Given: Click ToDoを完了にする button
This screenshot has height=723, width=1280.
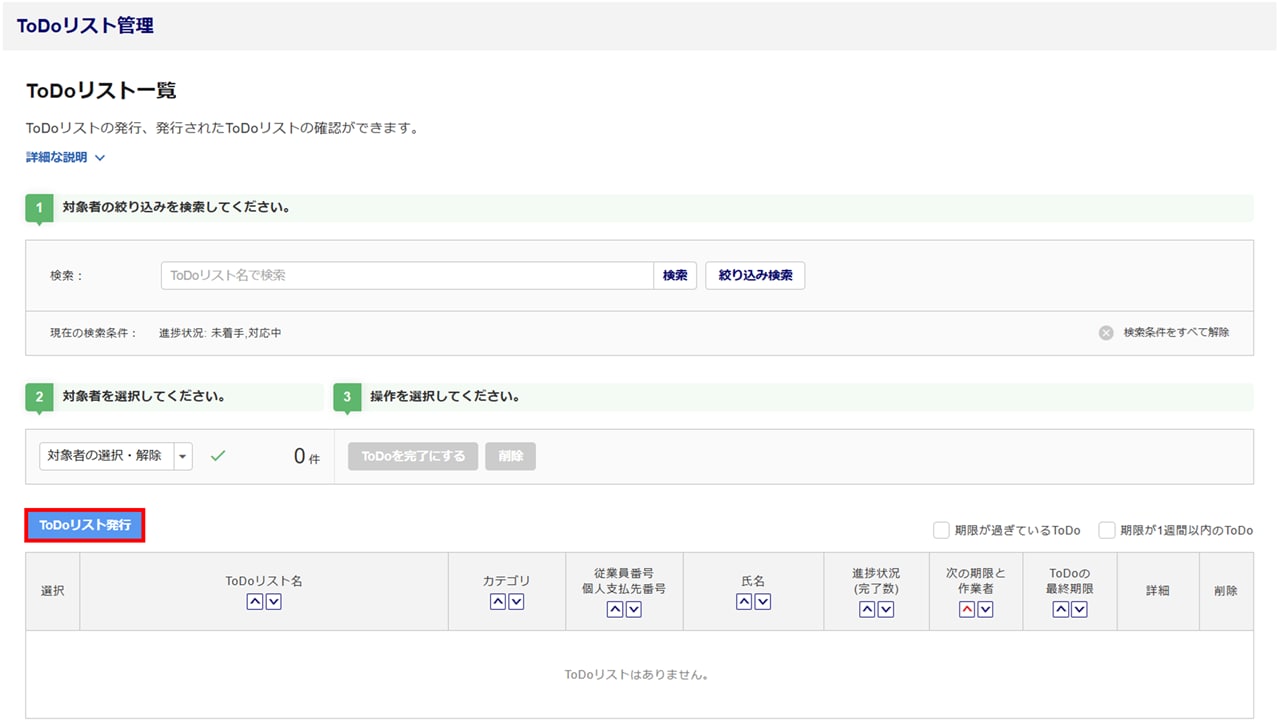Looking at the screenshot, I should (413, 456).
